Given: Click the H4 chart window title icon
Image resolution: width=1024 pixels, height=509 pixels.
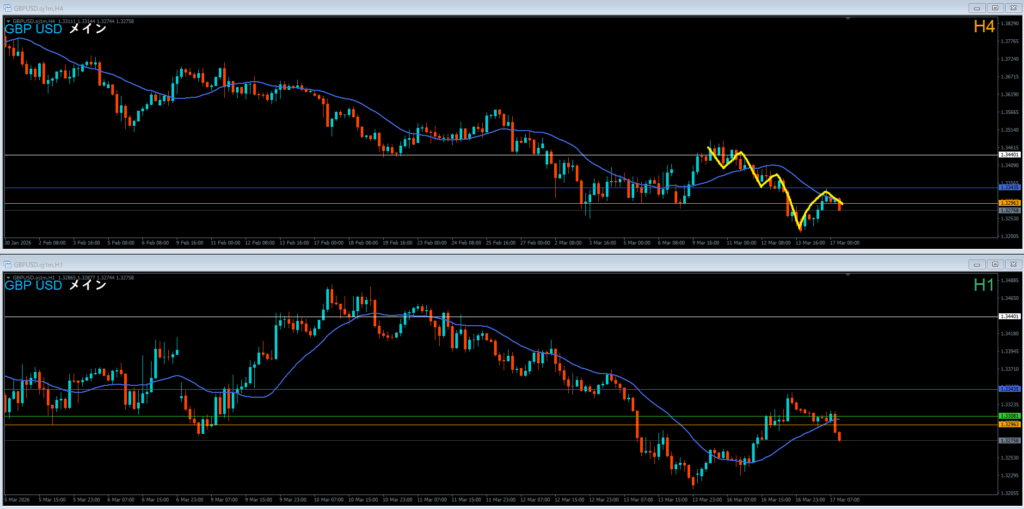Looking at the screenshot, I should click(x=8, y=7).
